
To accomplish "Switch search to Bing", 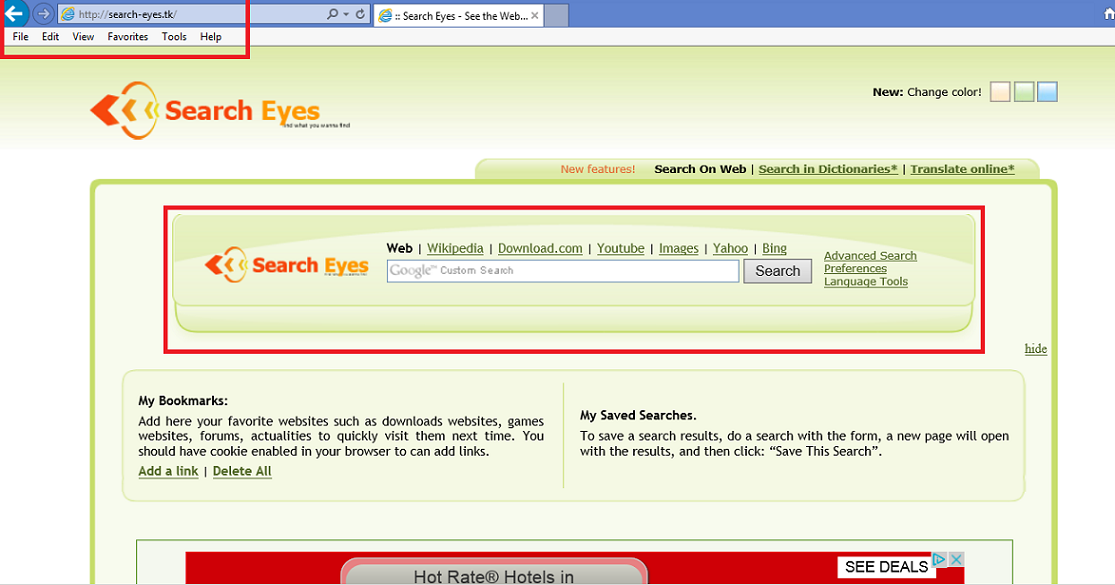I will click(x=774, y=248).
